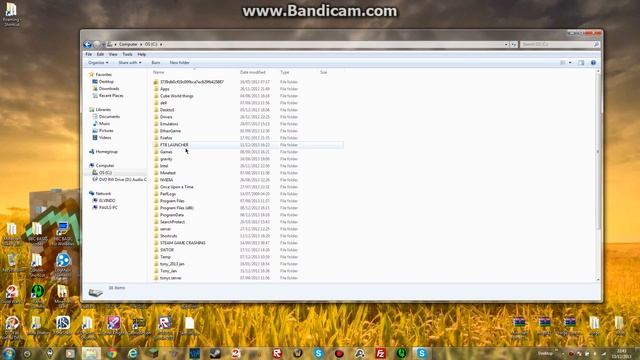Select the Temp folder
Viewport: 640px width, 360px height.
165,257
